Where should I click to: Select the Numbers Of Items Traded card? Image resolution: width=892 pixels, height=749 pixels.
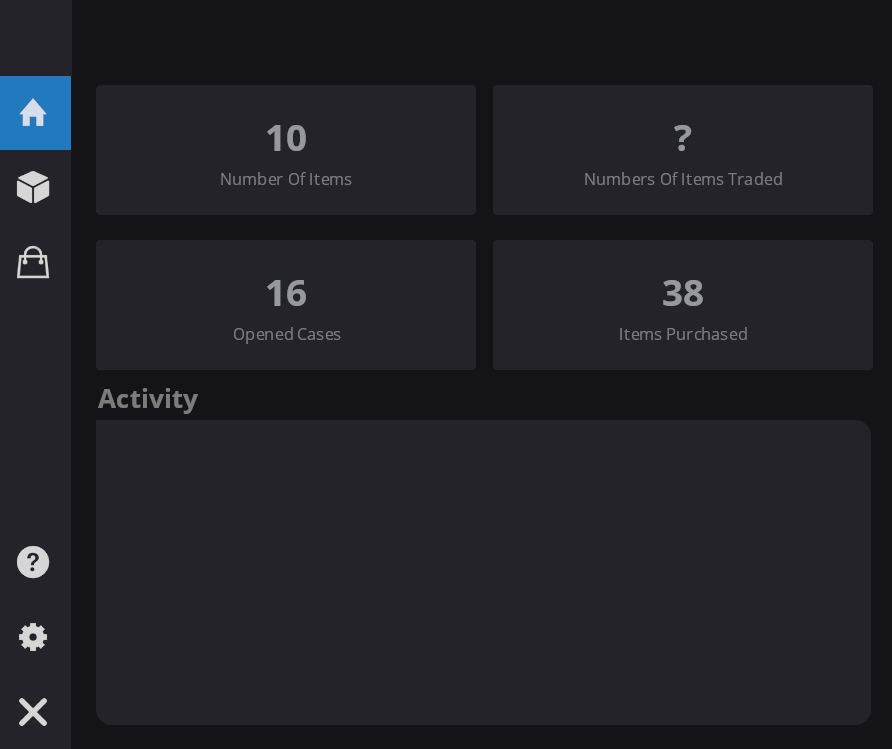pyautogui.click(x=683, y=150)
